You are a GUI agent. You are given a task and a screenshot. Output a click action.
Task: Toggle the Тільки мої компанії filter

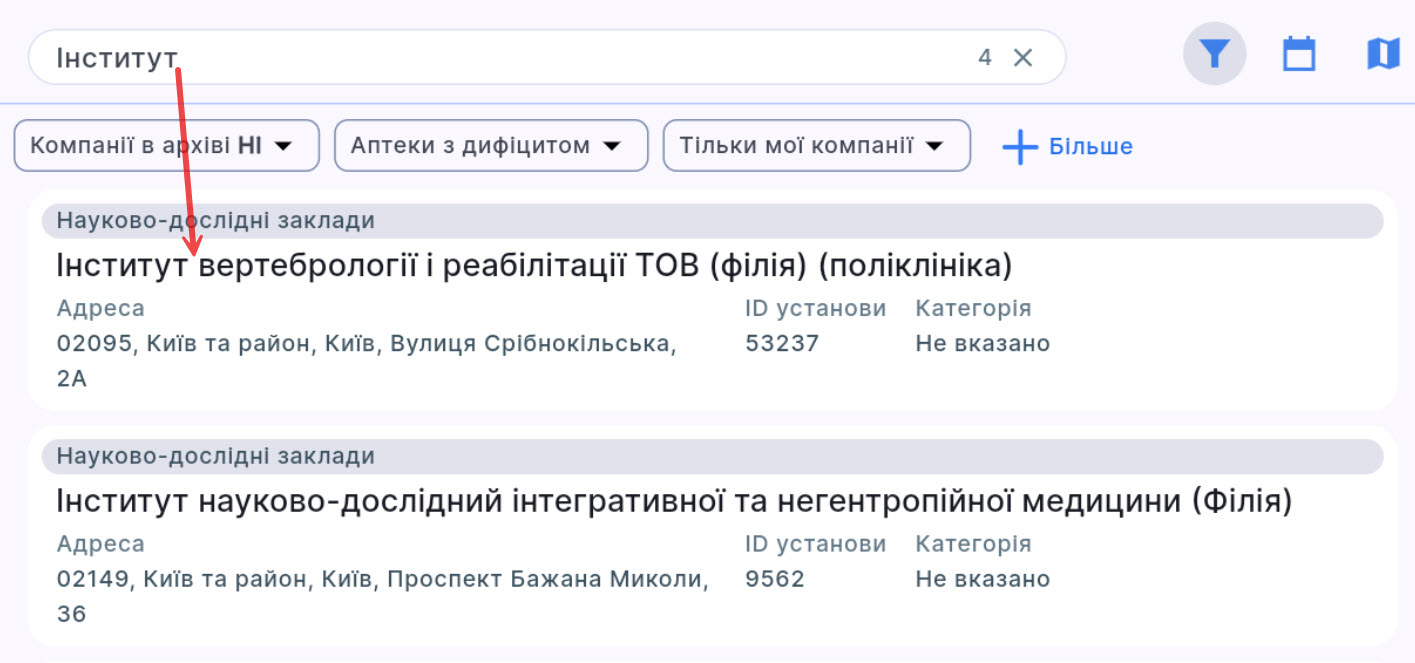tap(815, 145)
